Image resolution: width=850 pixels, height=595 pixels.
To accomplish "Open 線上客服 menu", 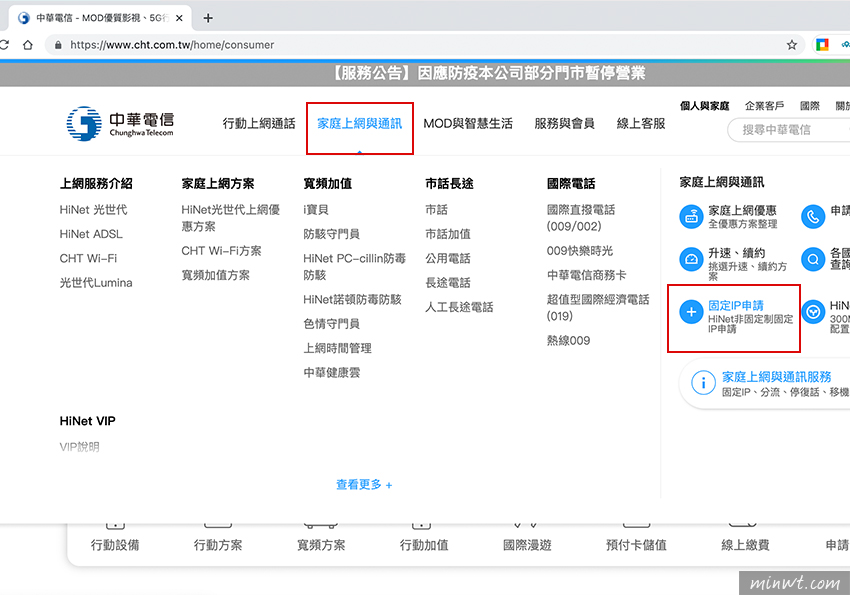I will coord(641,124).
